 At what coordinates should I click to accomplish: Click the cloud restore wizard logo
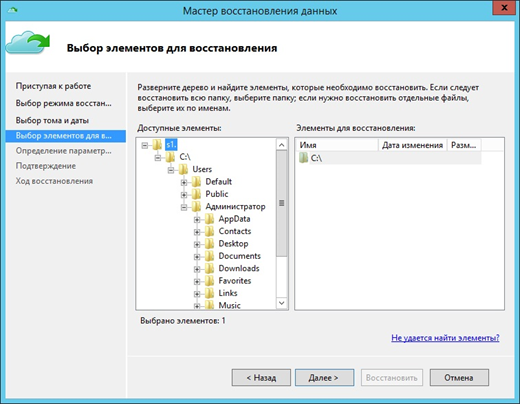point(28,42)
